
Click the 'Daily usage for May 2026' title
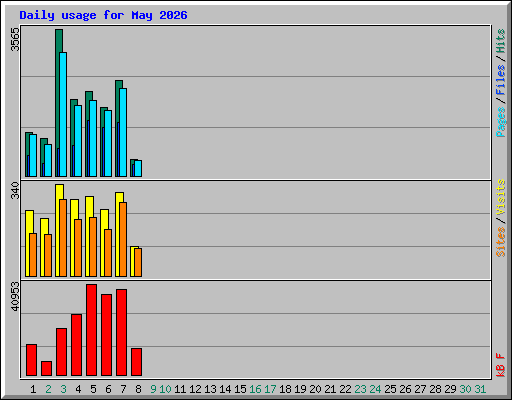pyautogui.click(x=103, y=15)
